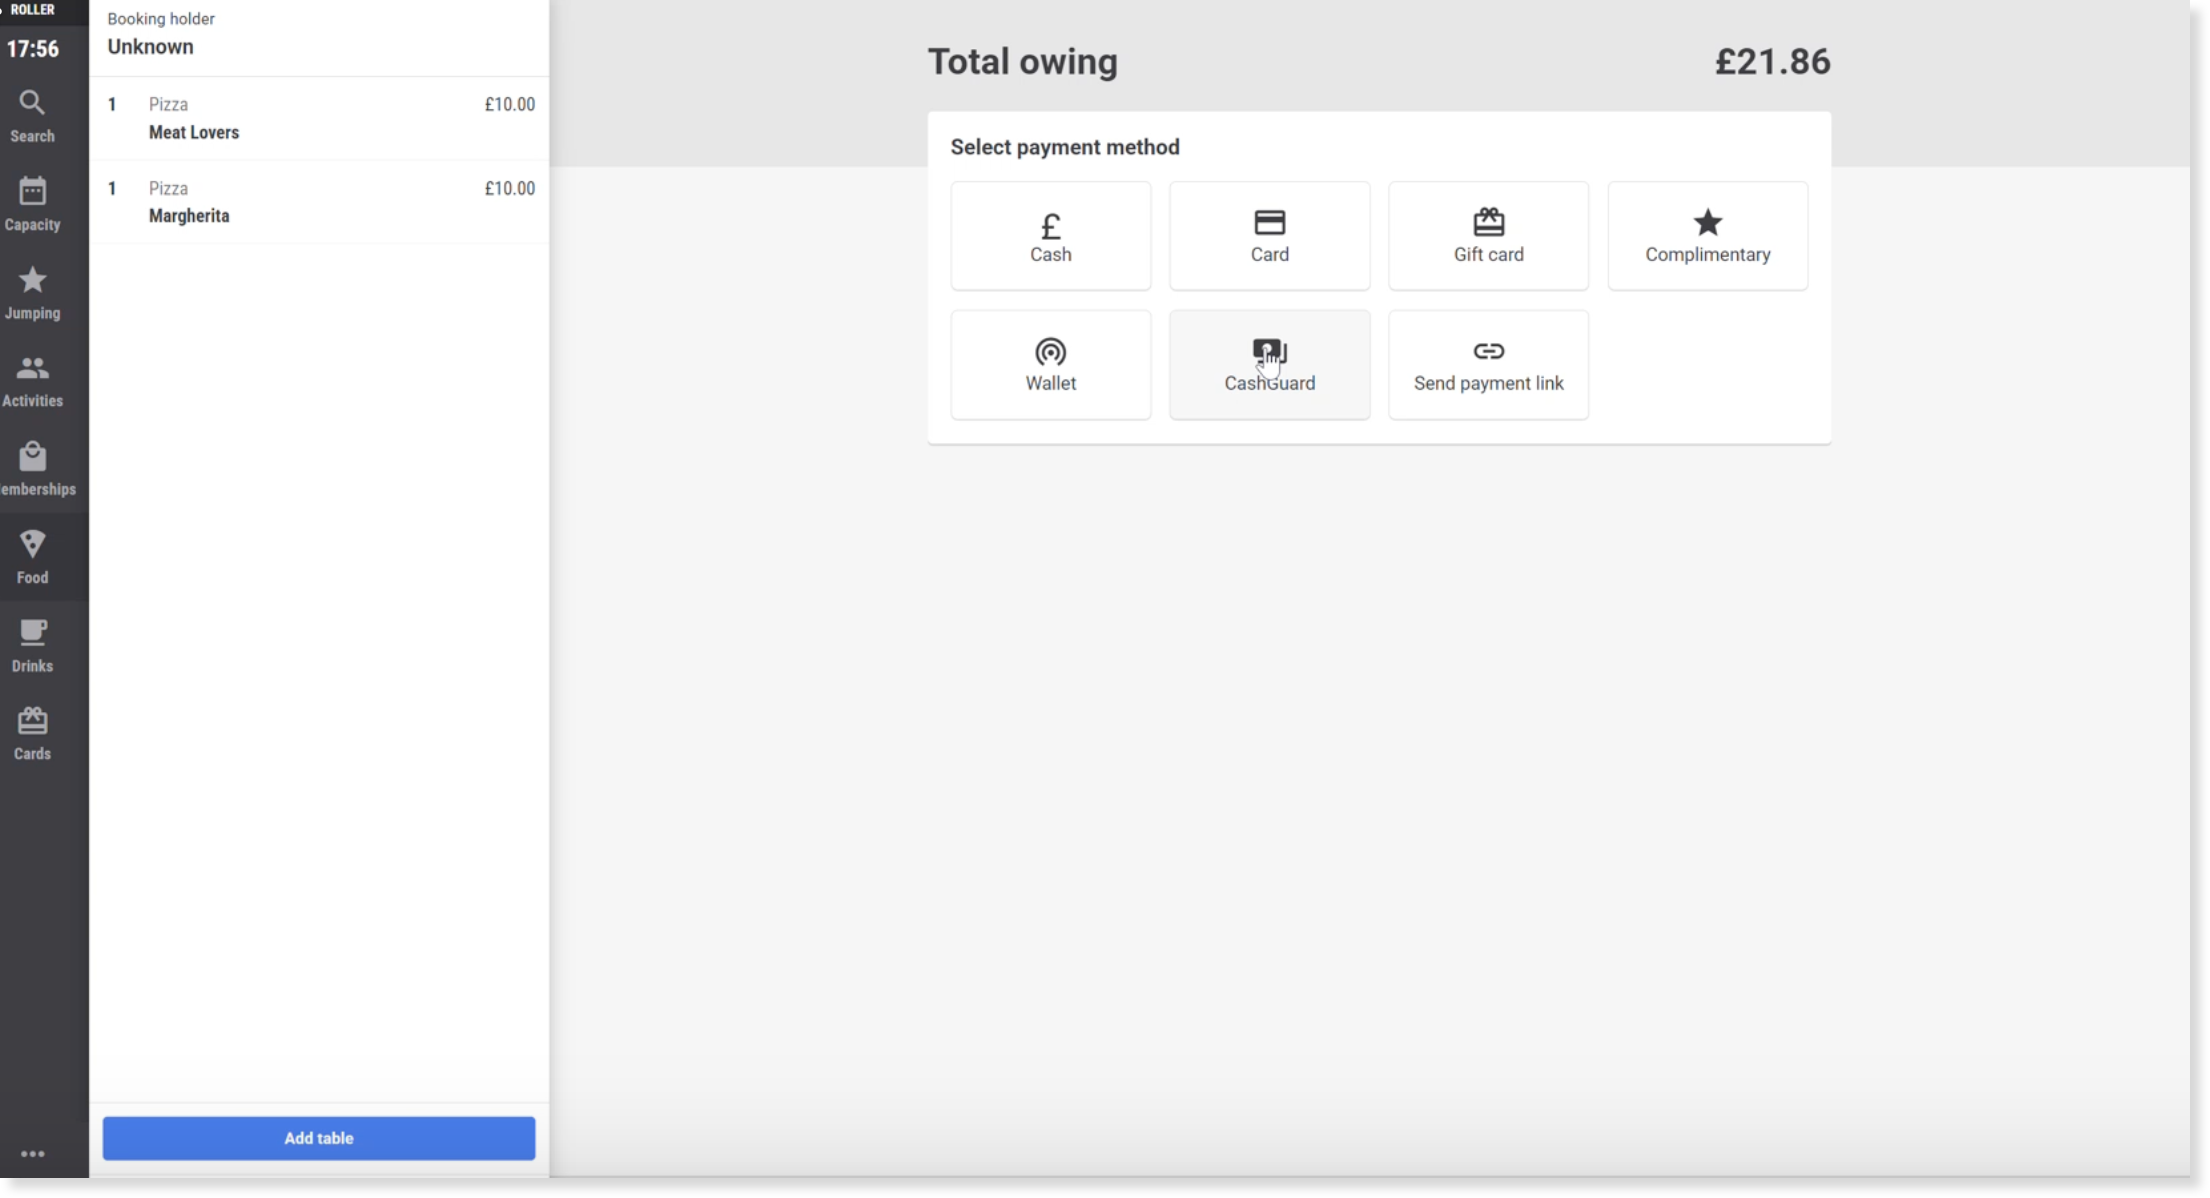Select Wallet payment method
The height and width of the screenshot is (1198, 2210).
1050,365
